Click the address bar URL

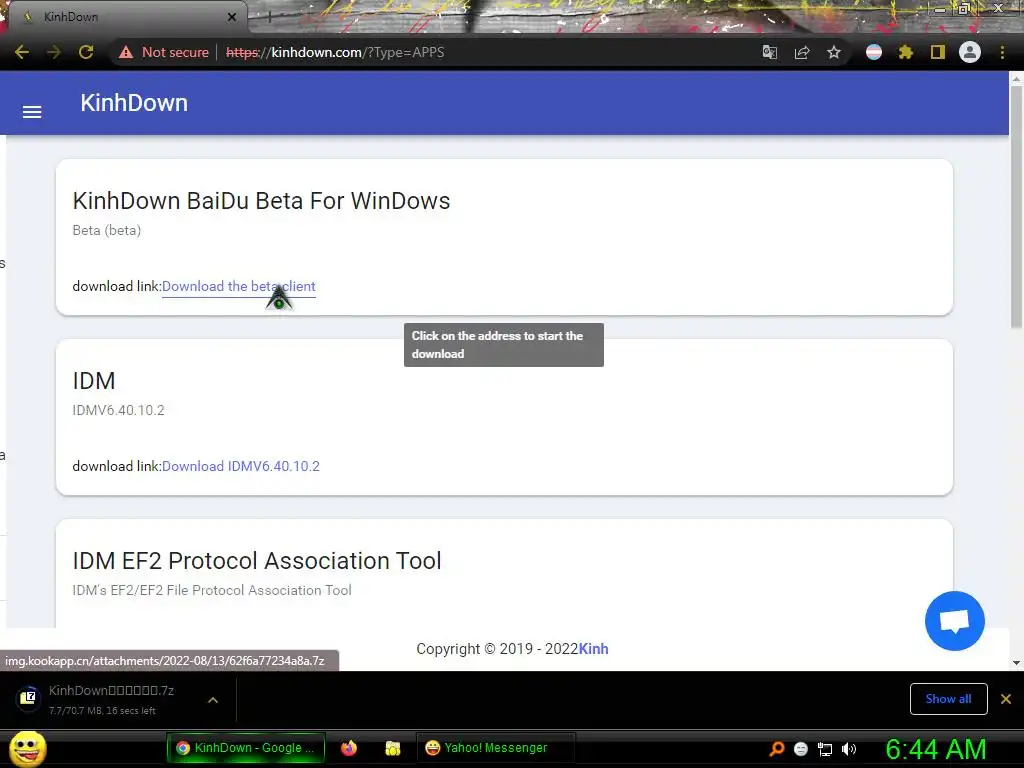(334, 52)
